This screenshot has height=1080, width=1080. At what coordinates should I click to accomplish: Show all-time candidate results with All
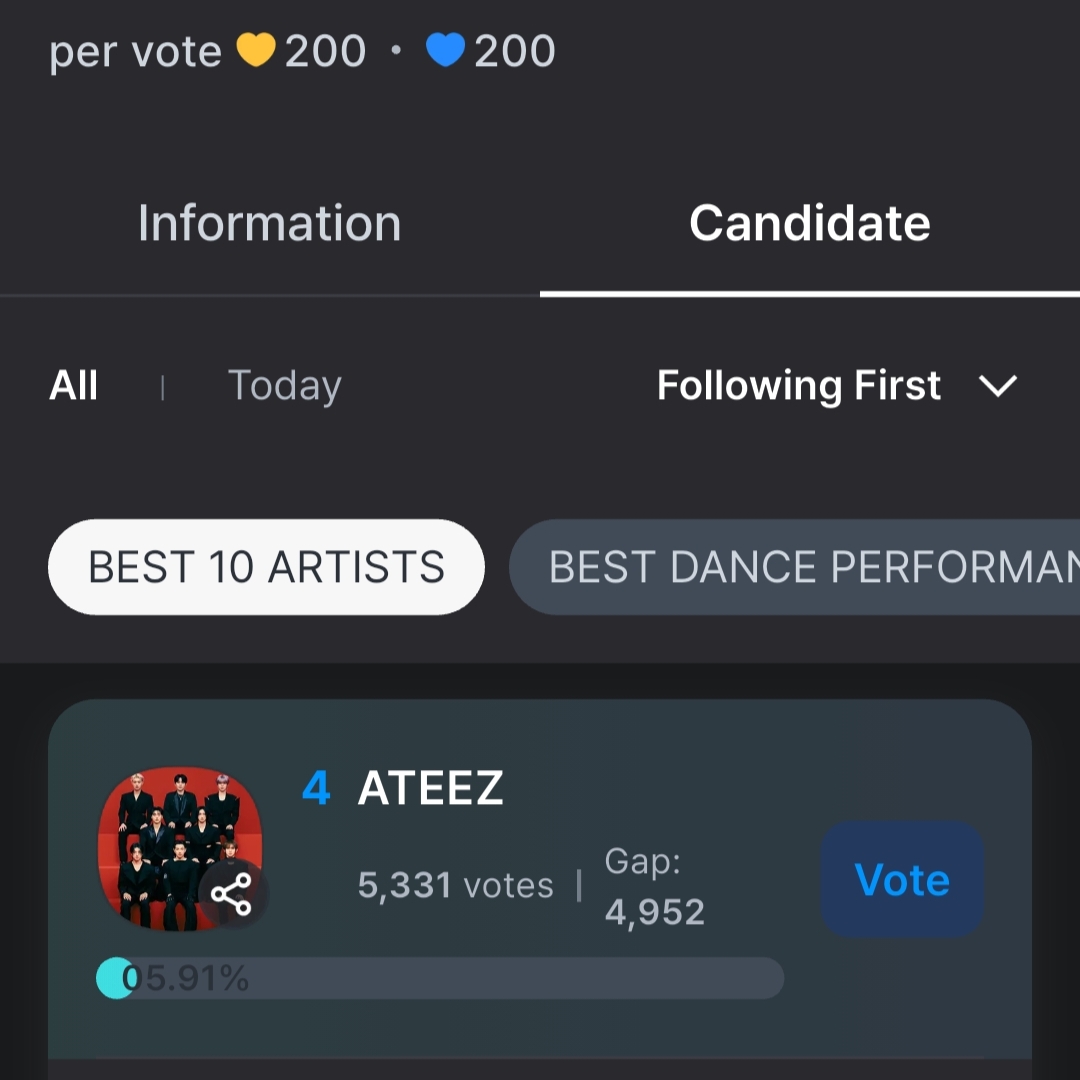coord(74,386)
